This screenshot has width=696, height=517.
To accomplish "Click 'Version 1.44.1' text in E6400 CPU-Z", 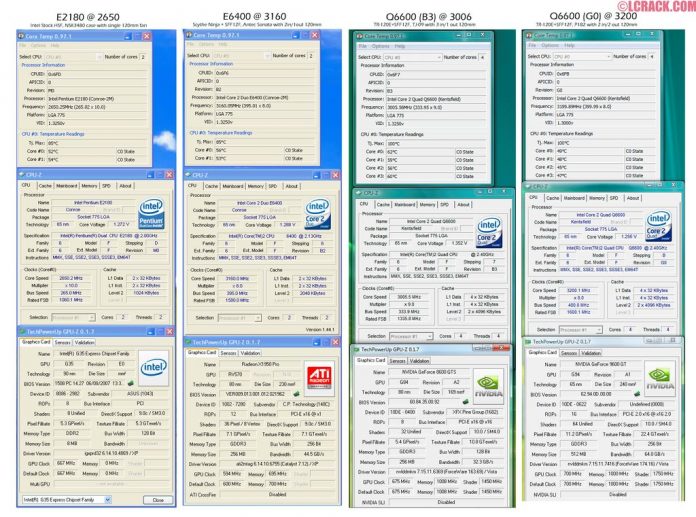I will click(x=320, y=329).
